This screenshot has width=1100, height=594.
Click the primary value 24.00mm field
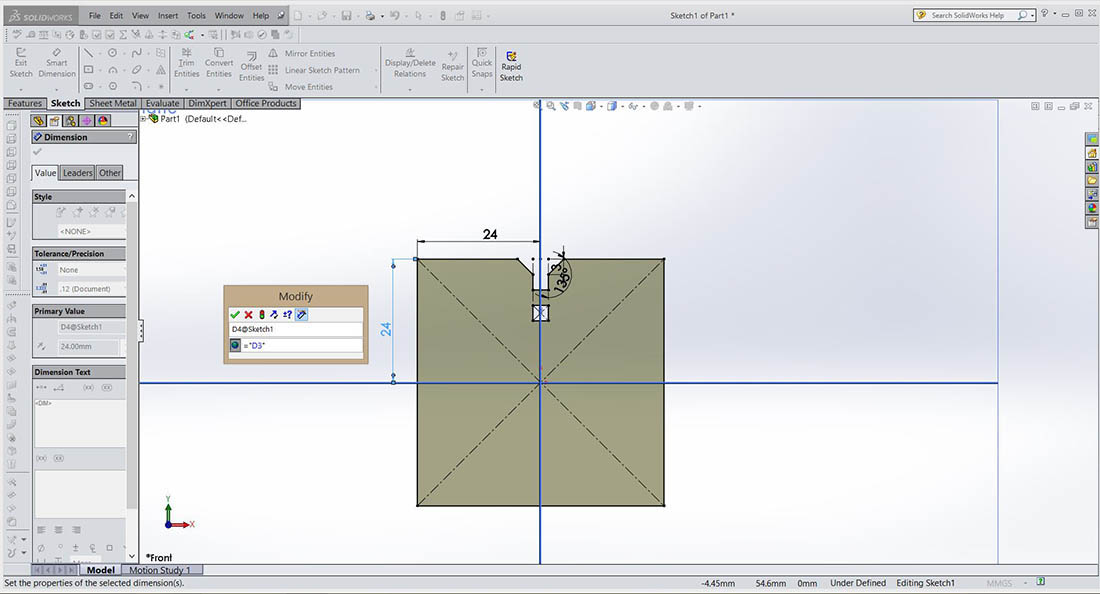click(88, 346)
